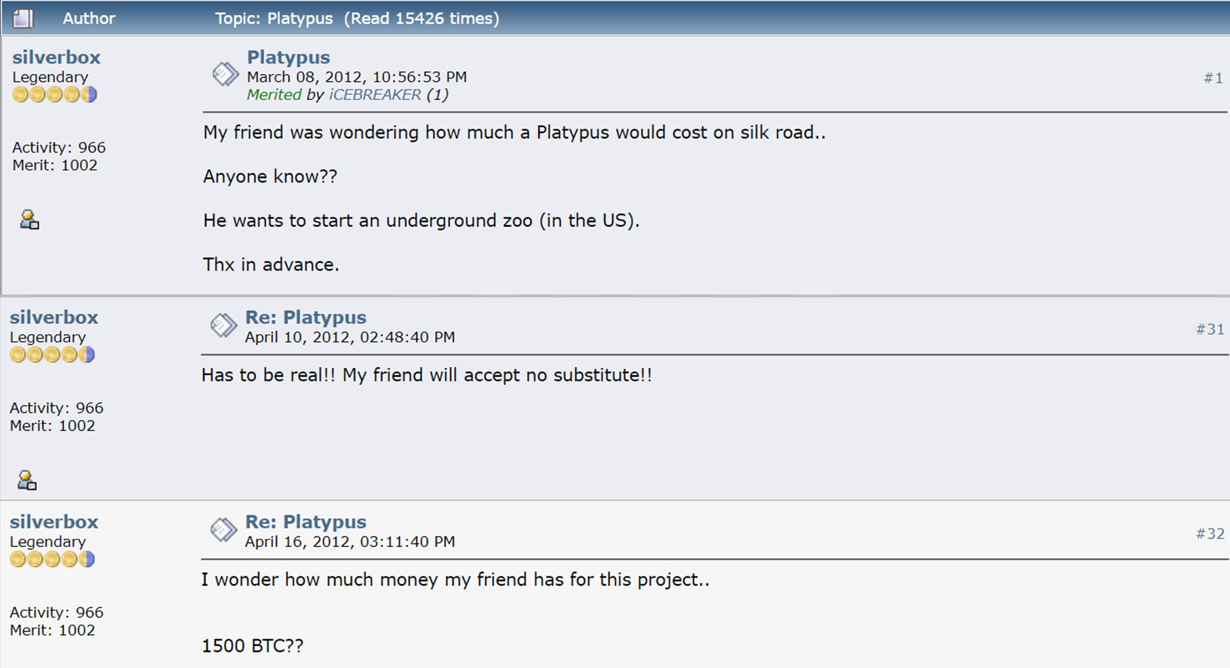
Task: Click the post icon beside April 10 reply
Action: click(x=223, y=325)
